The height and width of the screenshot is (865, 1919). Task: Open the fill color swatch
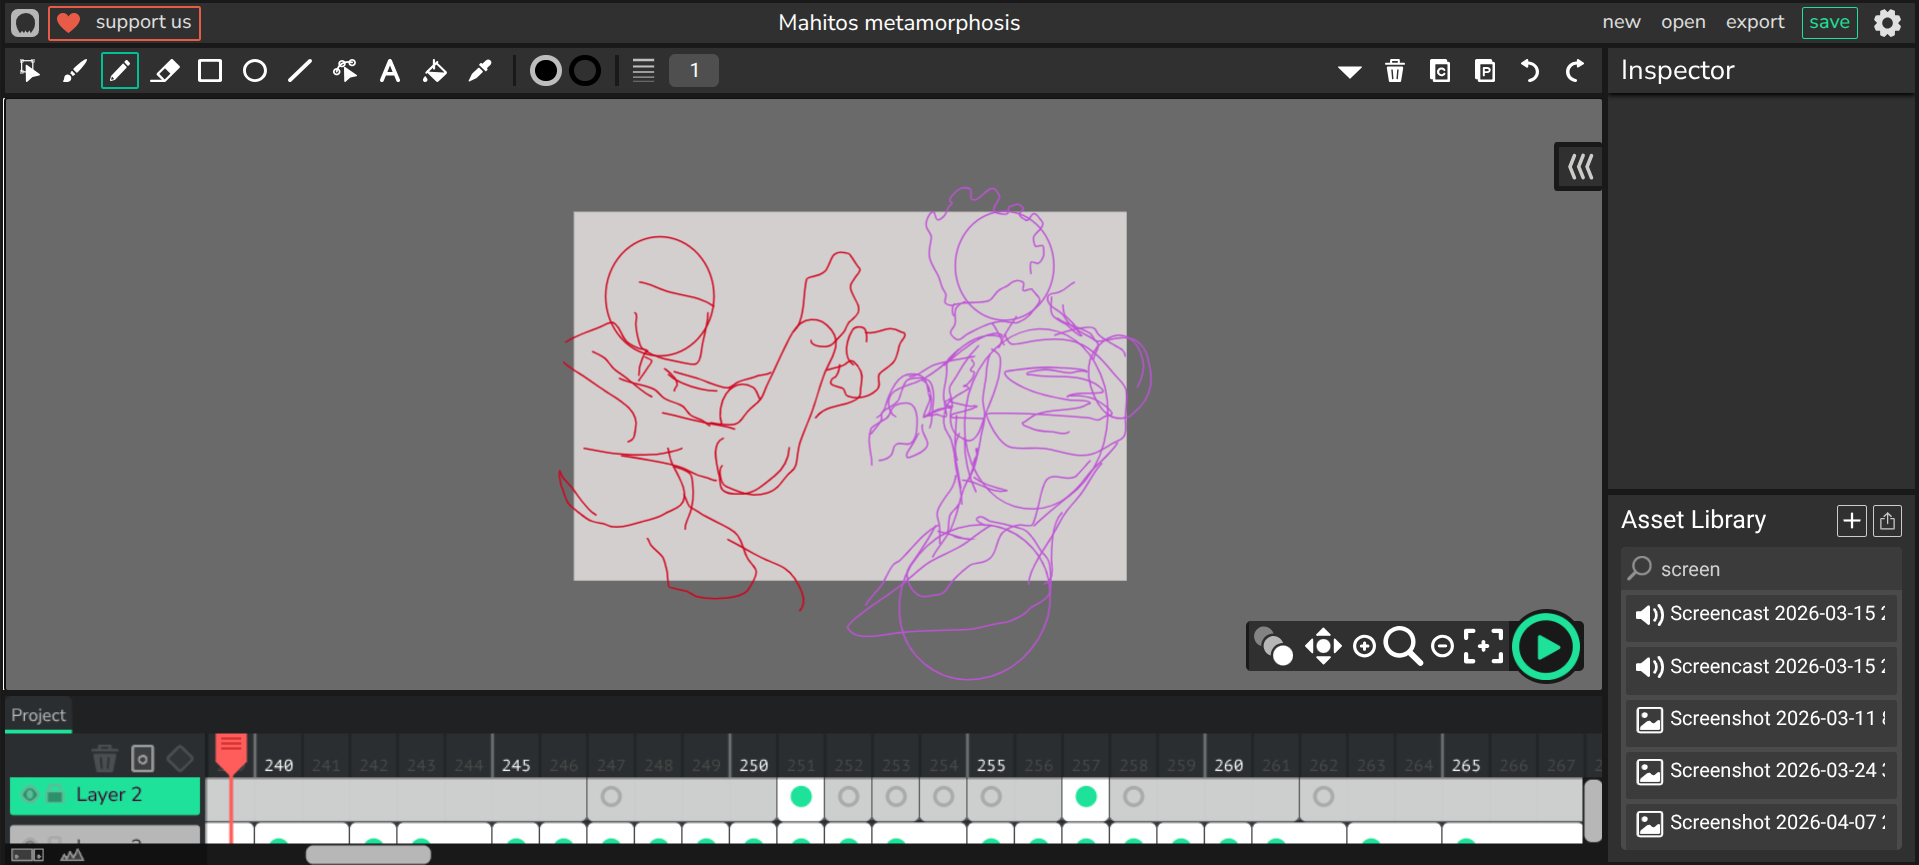(545, 71)
